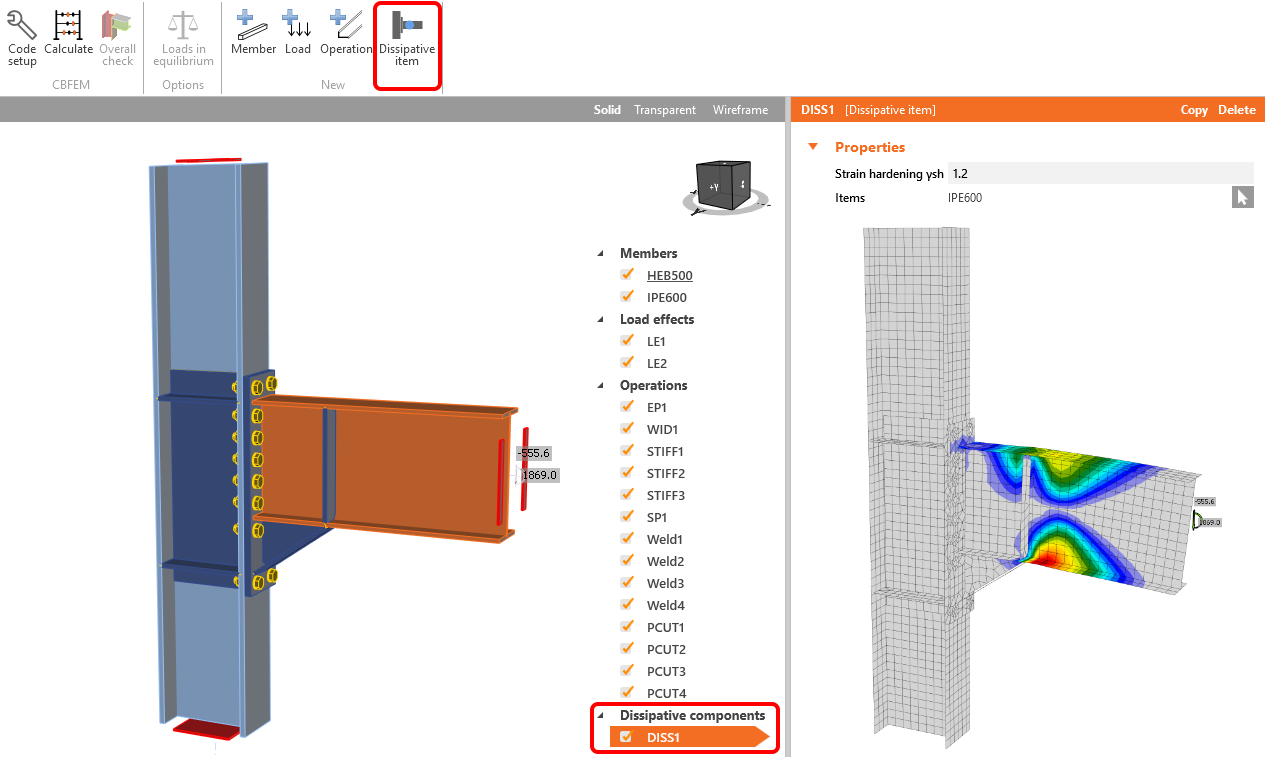Collapse the Members tree section

point(600,253)
